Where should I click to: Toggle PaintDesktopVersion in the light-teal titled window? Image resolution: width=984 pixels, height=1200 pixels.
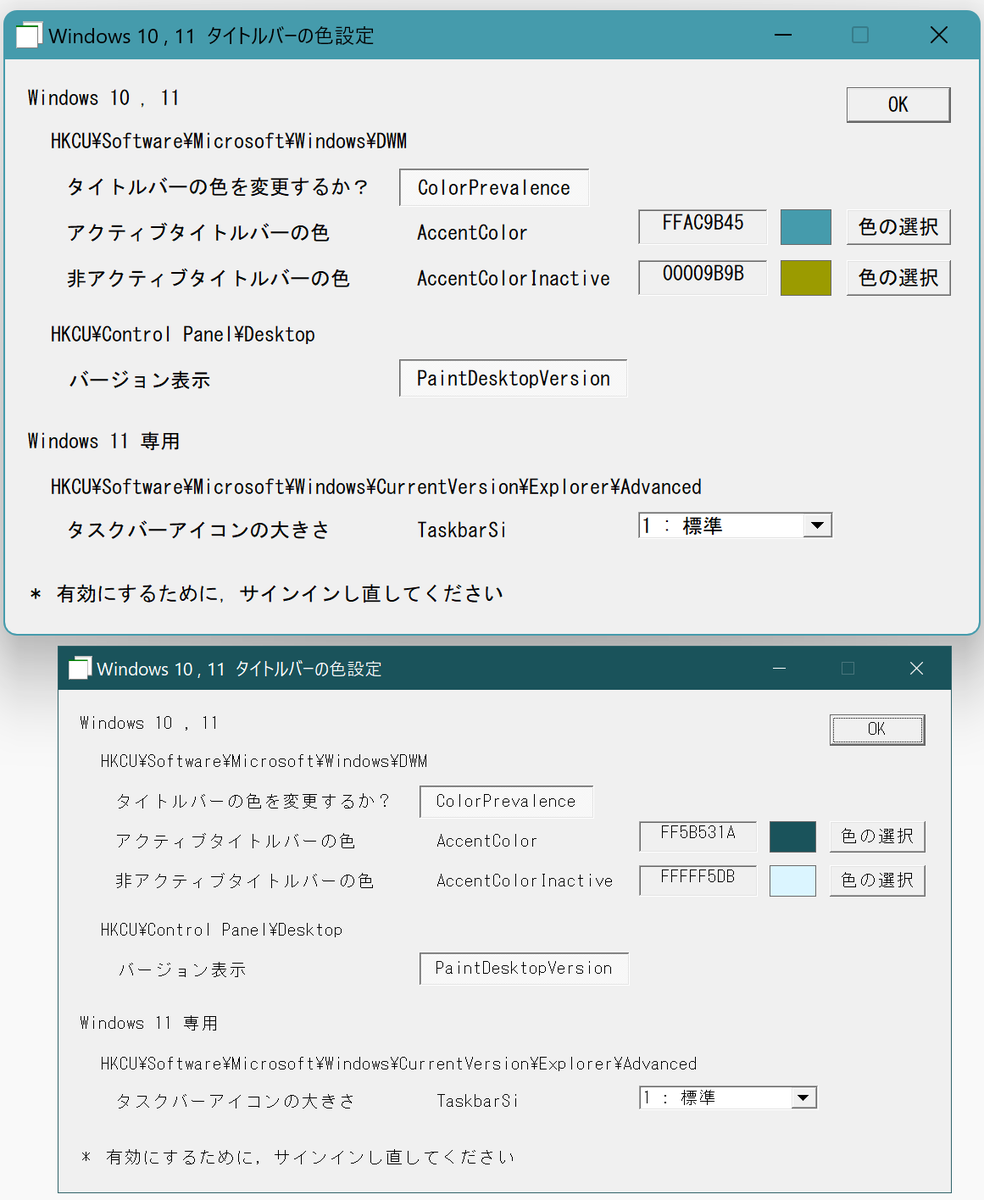[513, 379]
